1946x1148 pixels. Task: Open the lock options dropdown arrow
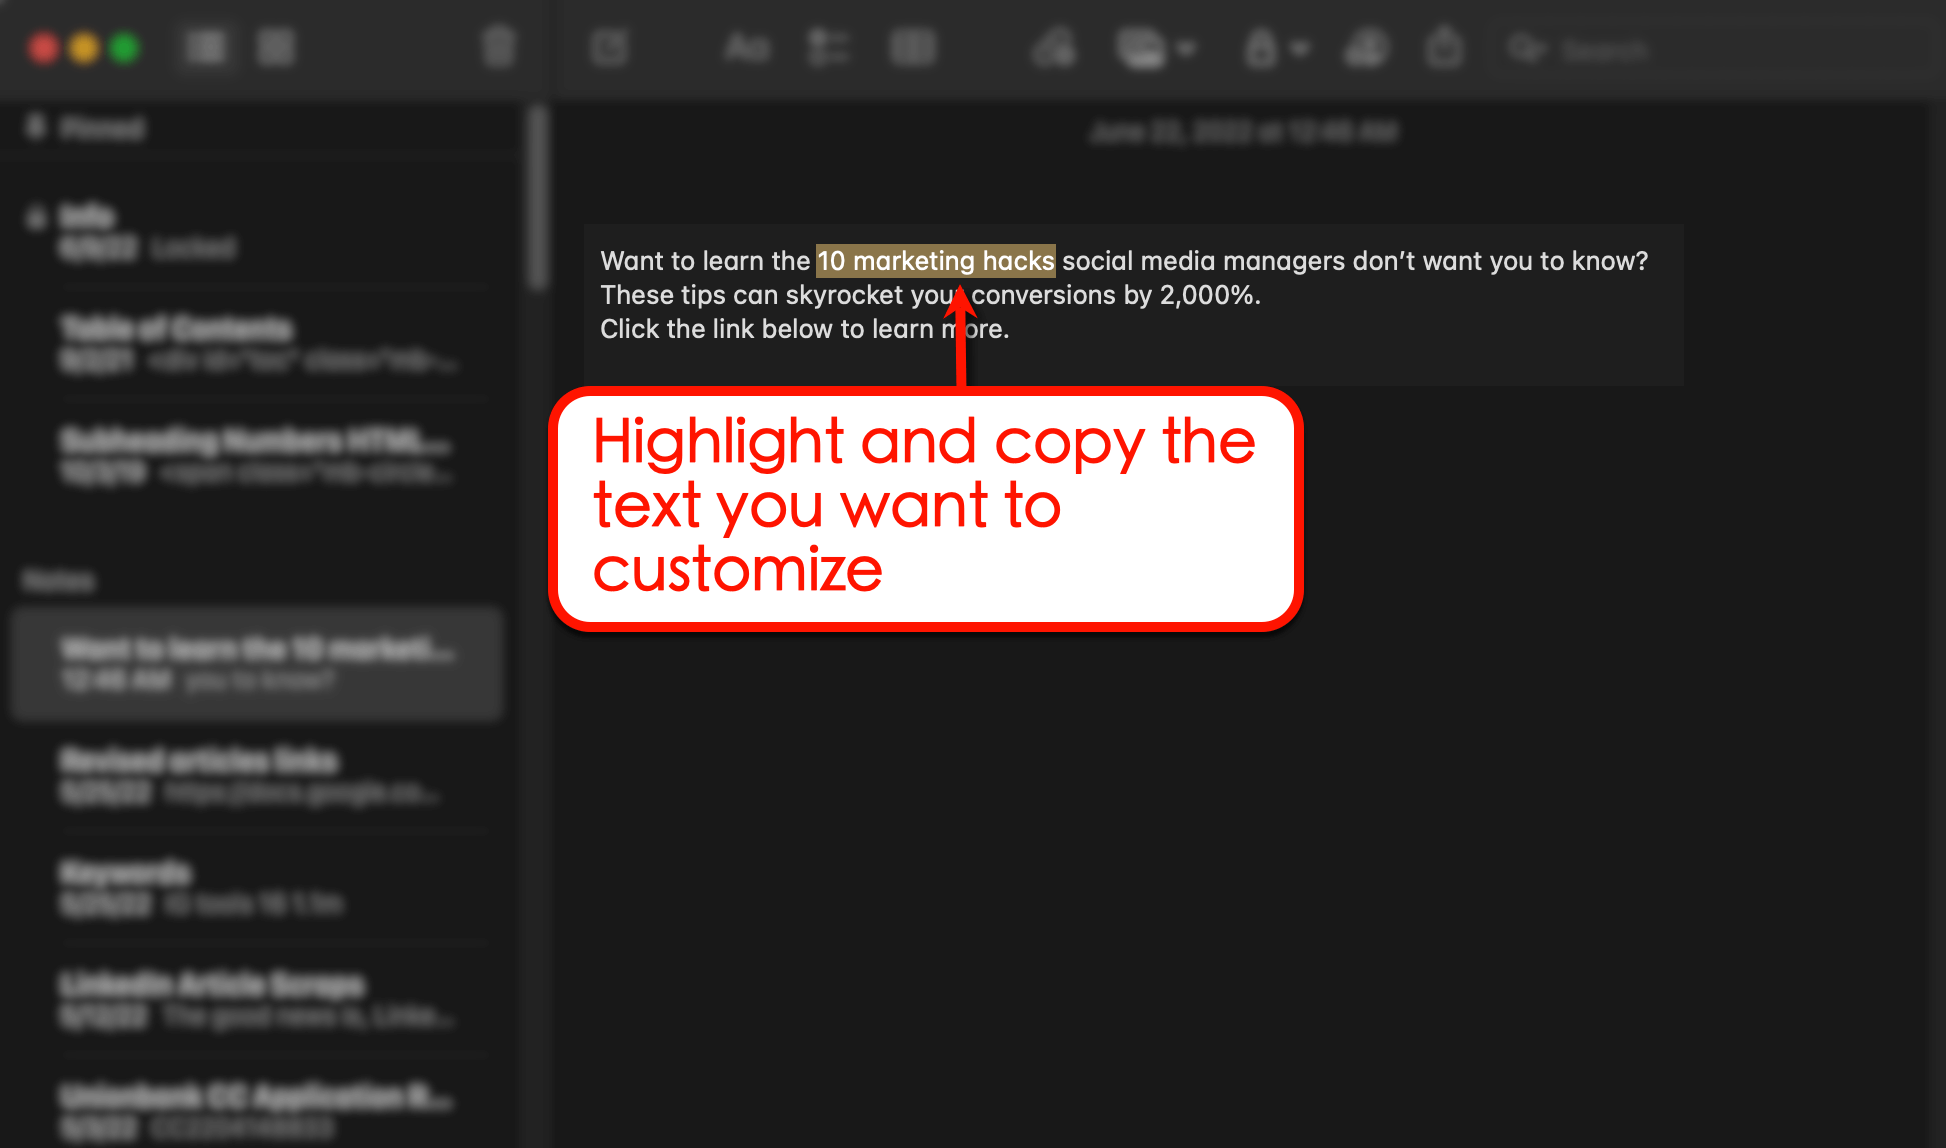tap(1301, 47)
